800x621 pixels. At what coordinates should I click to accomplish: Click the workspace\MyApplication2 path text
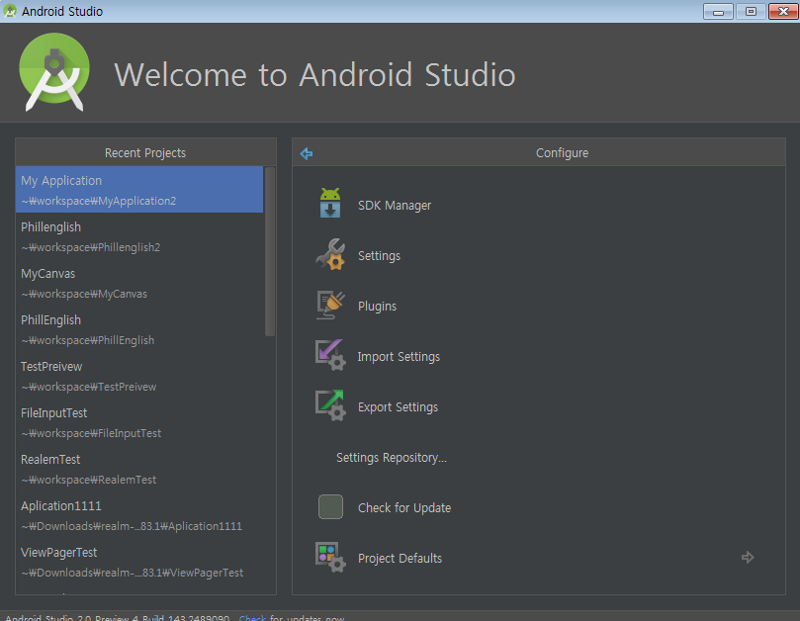98,201
